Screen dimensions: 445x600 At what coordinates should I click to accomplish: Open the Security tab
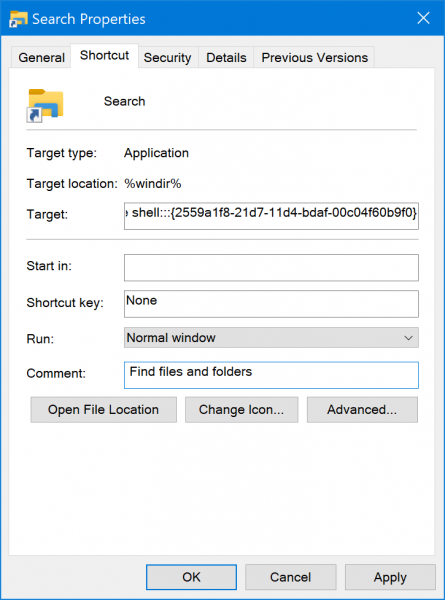tap(168, 58)
